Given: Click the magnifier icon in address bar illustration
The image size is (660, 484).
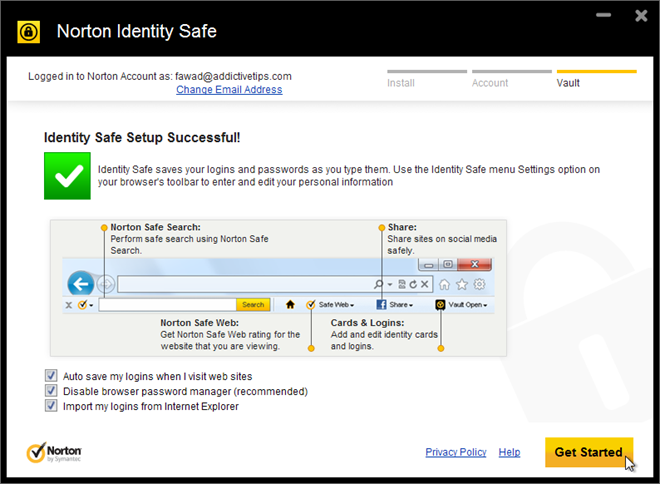Looking at the screenshot, I should (x=378, y=285).
